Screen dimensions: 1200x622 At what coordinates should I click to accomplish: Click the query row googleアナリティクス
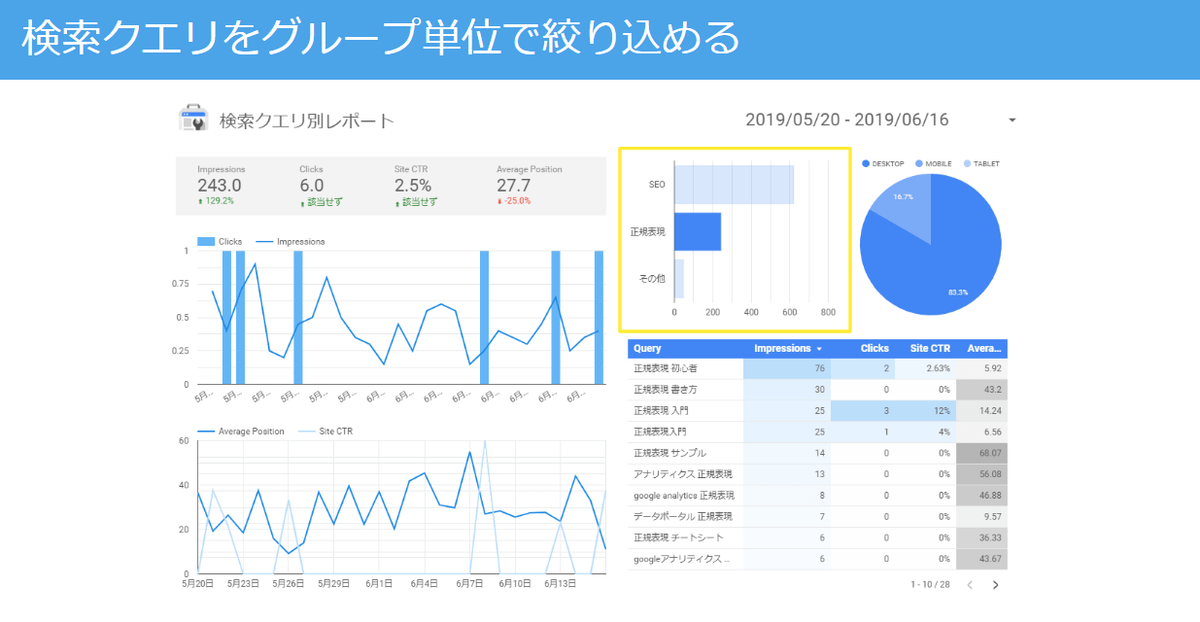click(818, 559)
